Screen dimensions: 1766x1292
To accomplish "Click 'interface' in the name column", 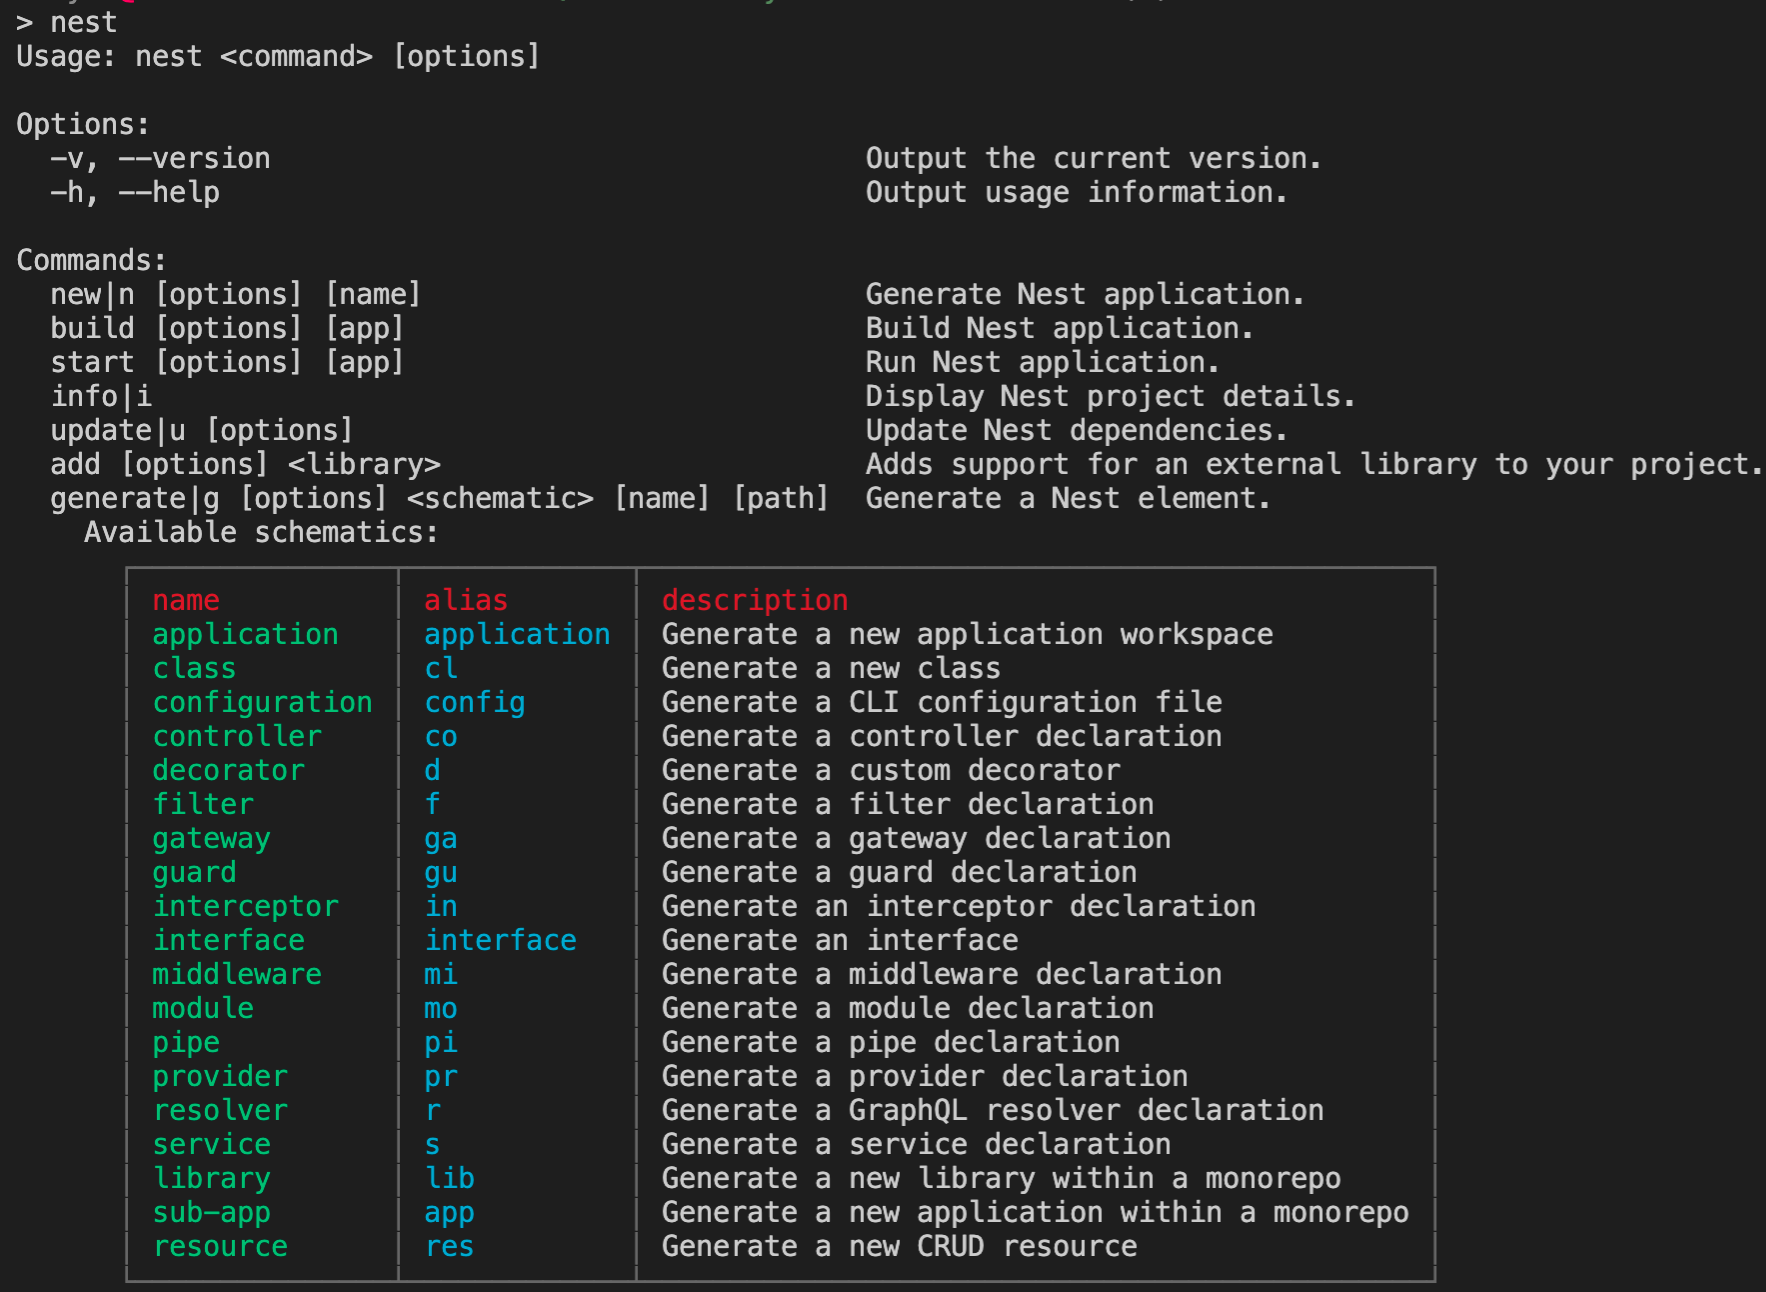I will (228, 941).
